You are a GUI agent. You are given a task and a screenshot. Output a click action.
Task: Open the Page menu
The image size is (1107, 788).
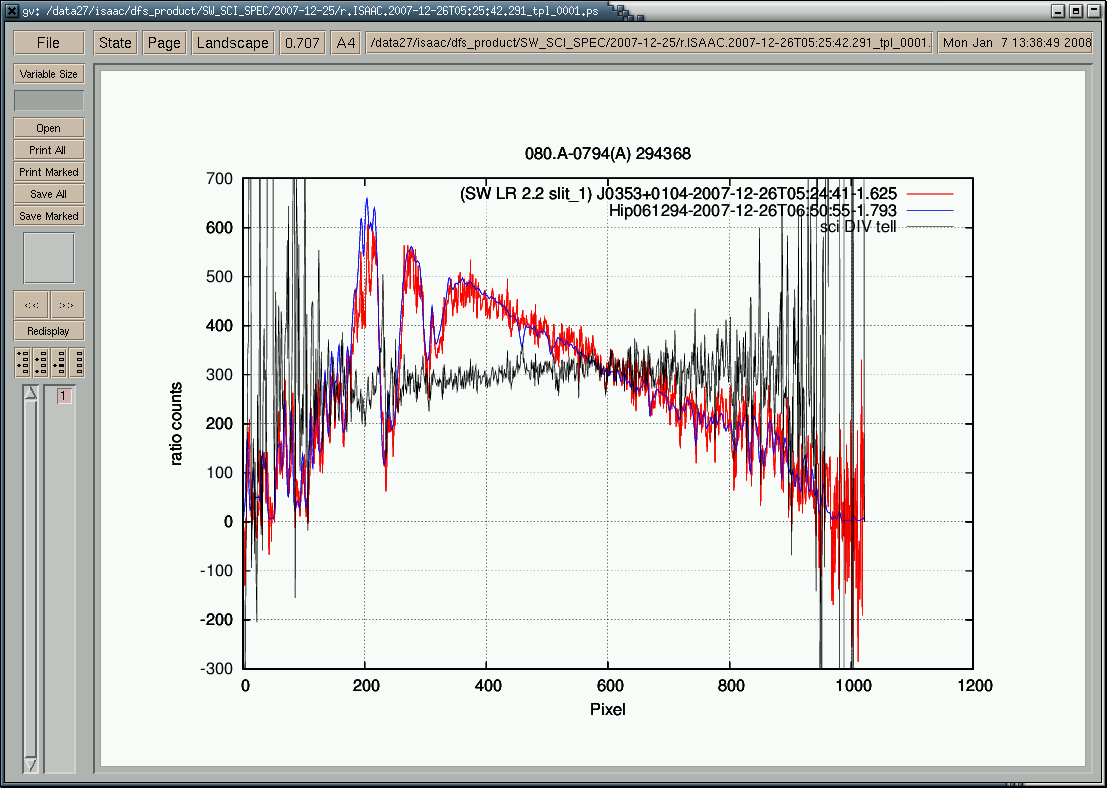[164, 43]
